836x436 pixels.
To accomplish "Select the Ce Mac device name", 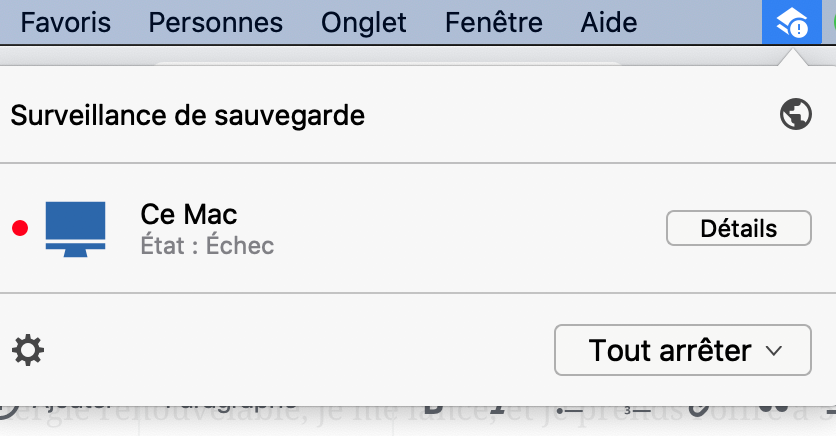I will click(189, 214).
